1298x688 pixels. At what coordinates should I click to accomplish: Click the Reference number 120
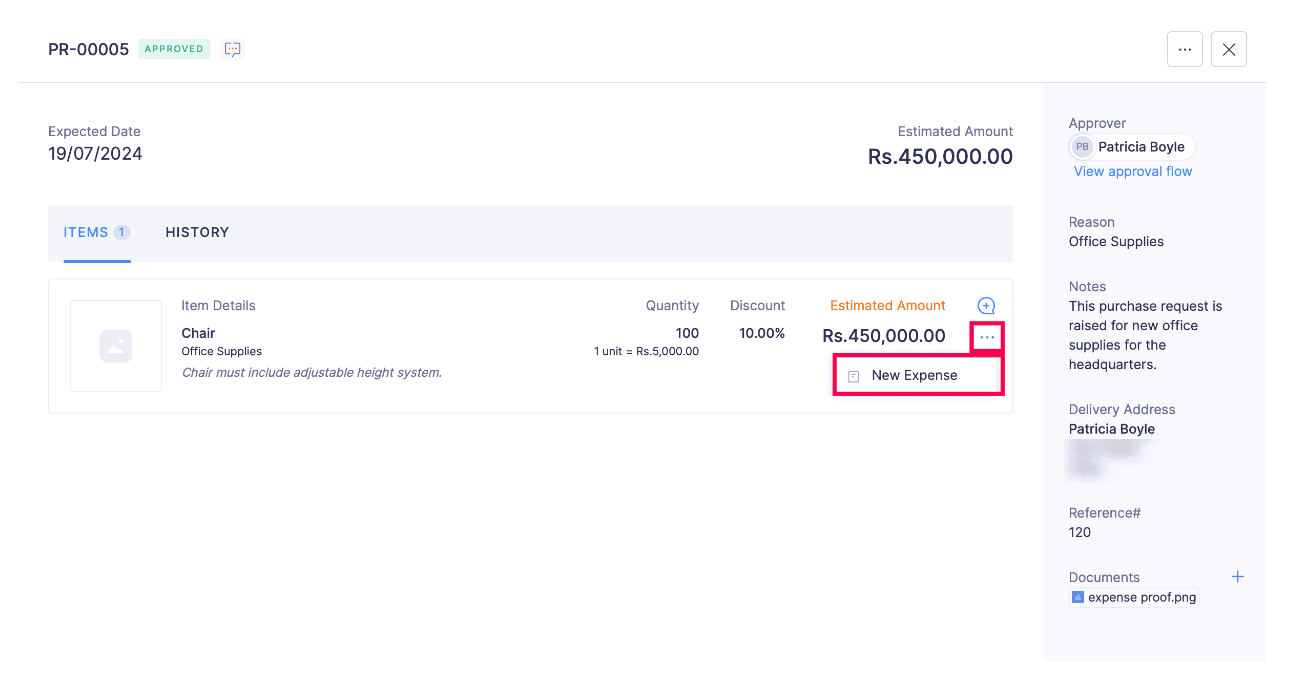(x=1079, y=532)
